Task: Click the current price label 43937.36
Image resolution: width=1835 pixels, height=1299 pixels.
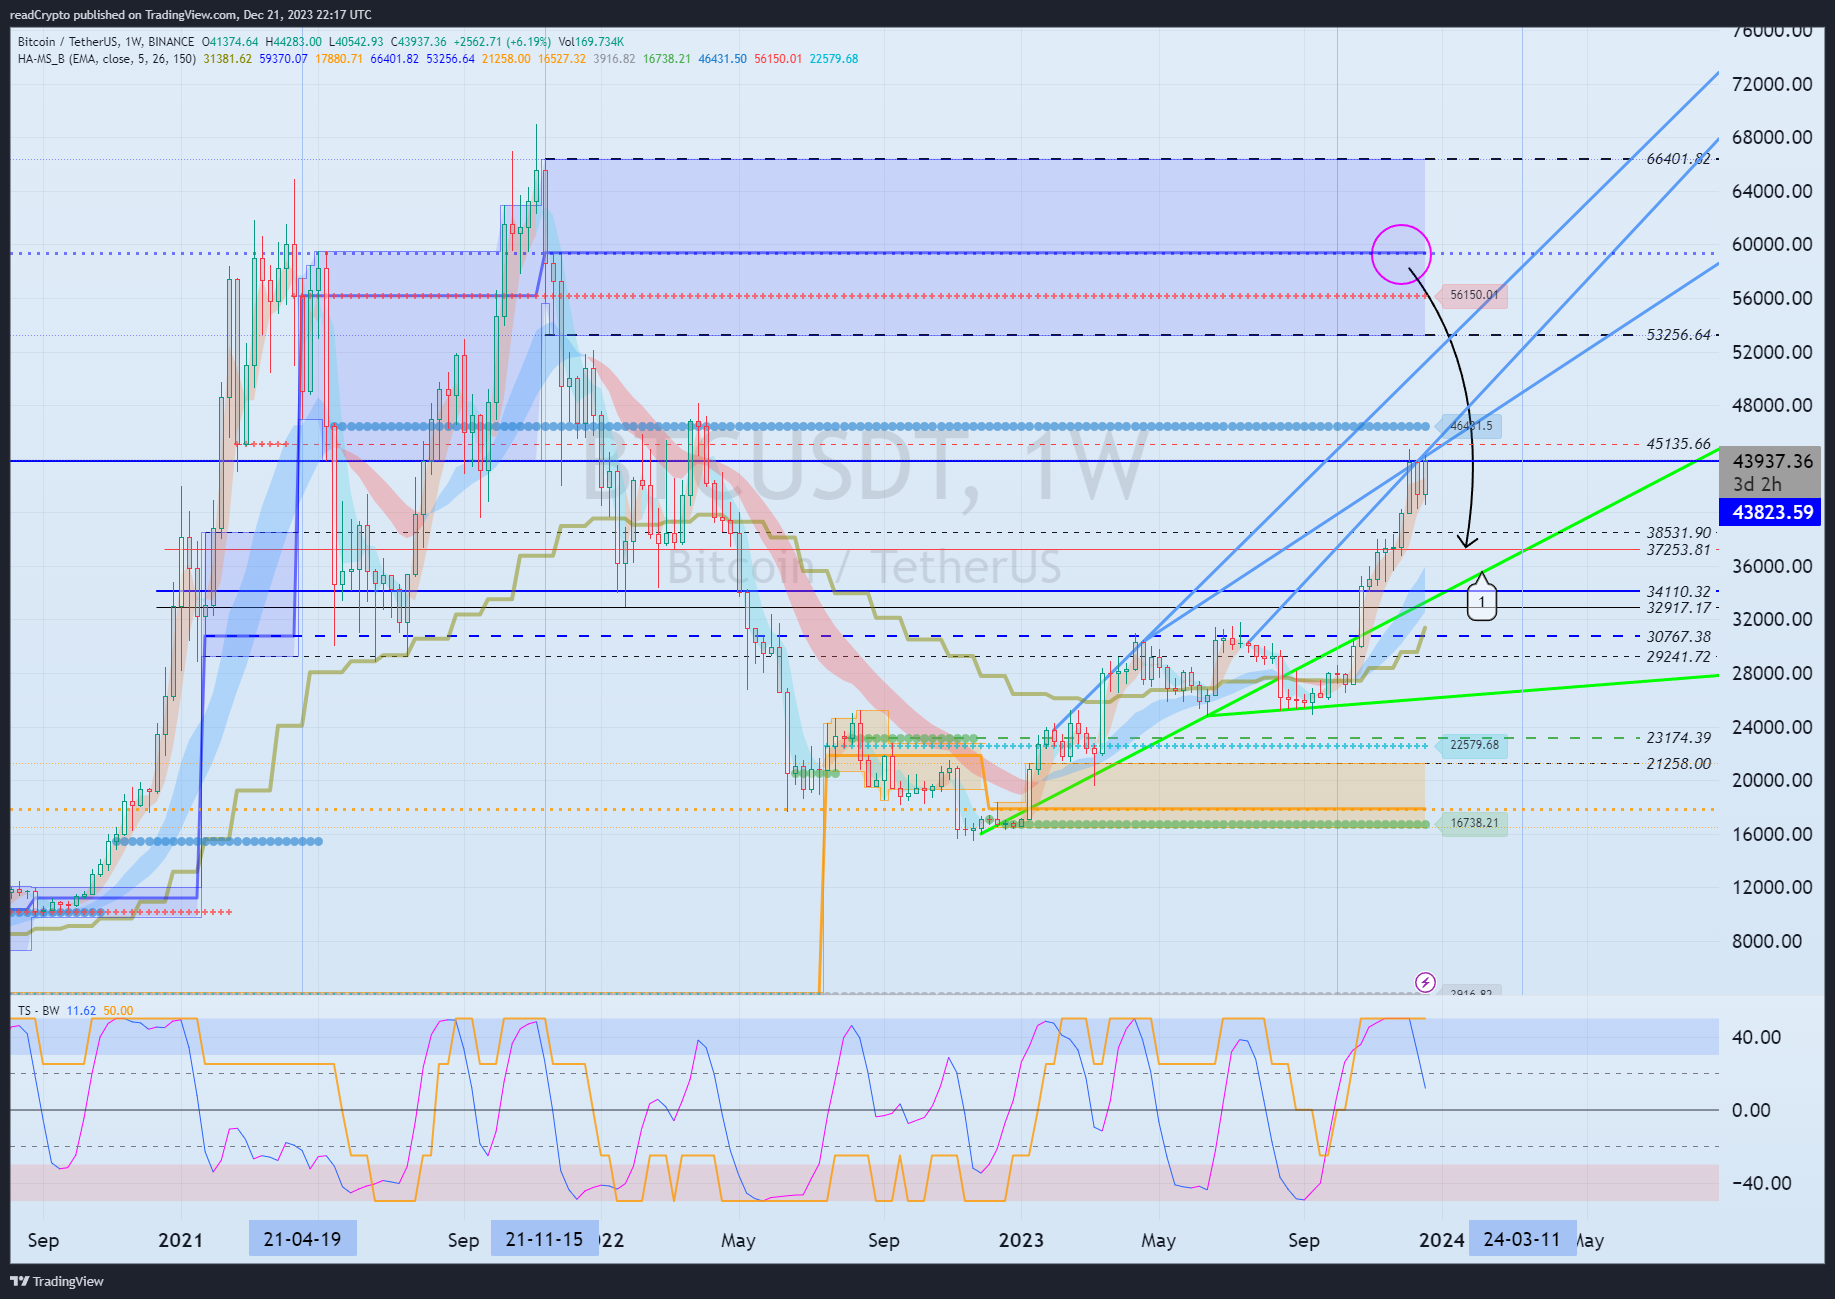Action: click(x=1772, y=461)
